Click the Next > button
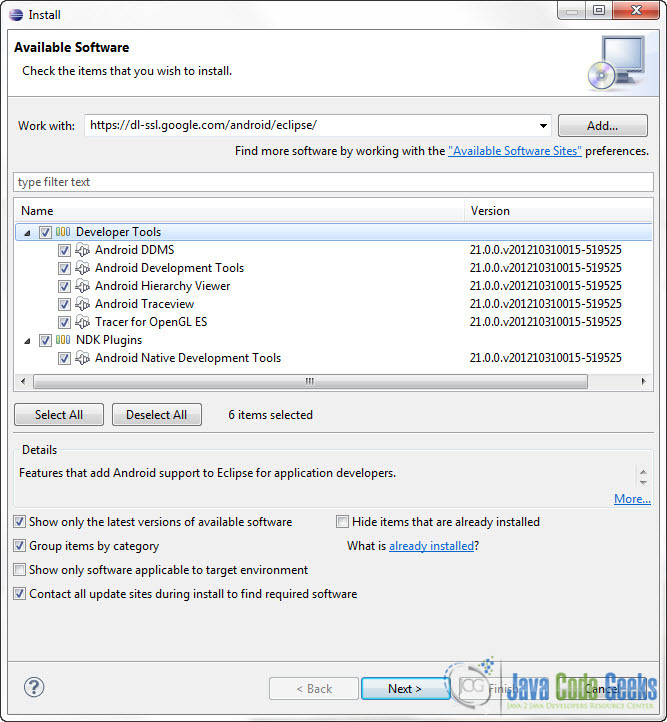The width and height of the screenshot is (667, 722). click(405, 689)
